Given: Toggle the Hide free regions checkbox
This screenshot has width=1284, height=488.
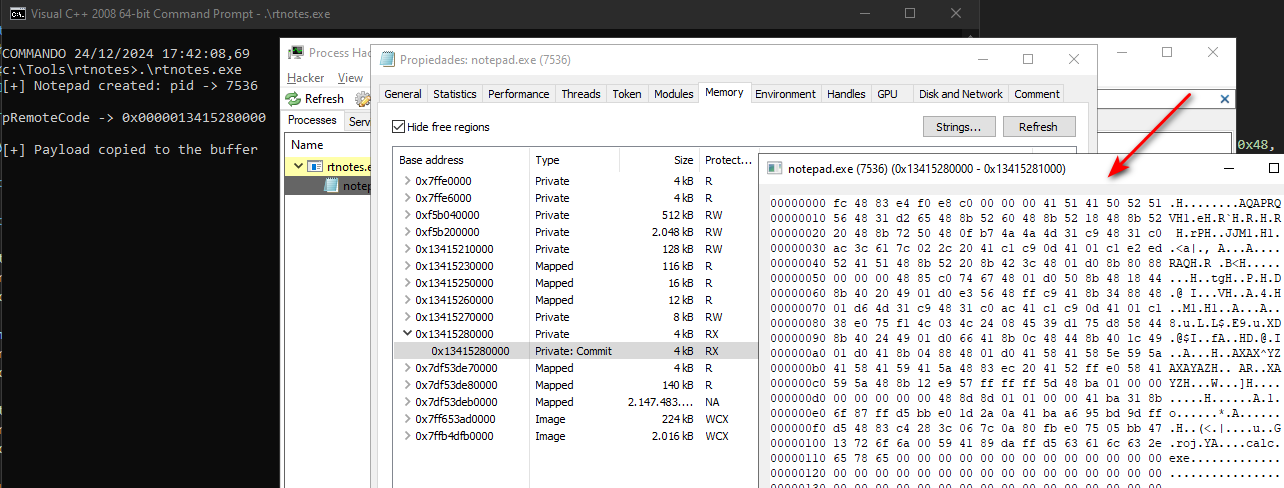Looking at the screenshot, I should (399, 127).
